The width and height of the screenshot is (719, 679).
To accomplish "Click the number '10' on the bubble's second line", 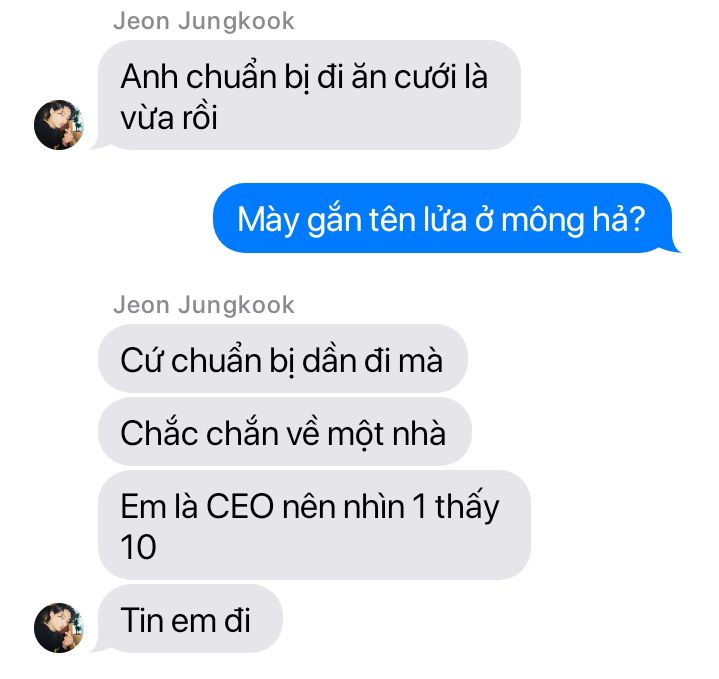I will pyautogui.click(x=138, y=547).
